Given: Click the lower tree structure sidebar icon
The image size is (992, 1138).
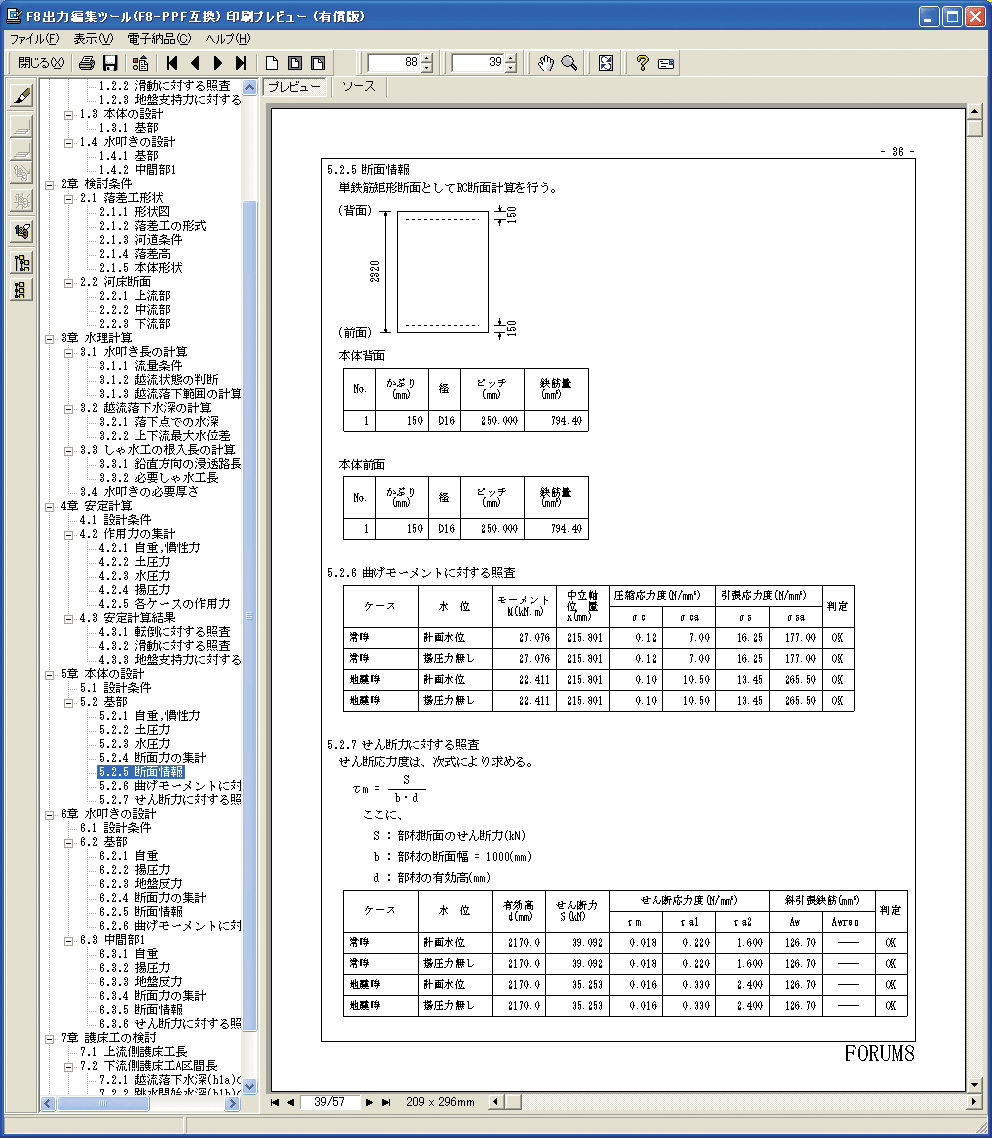Looking at the screenshot, I should [22, 290].
